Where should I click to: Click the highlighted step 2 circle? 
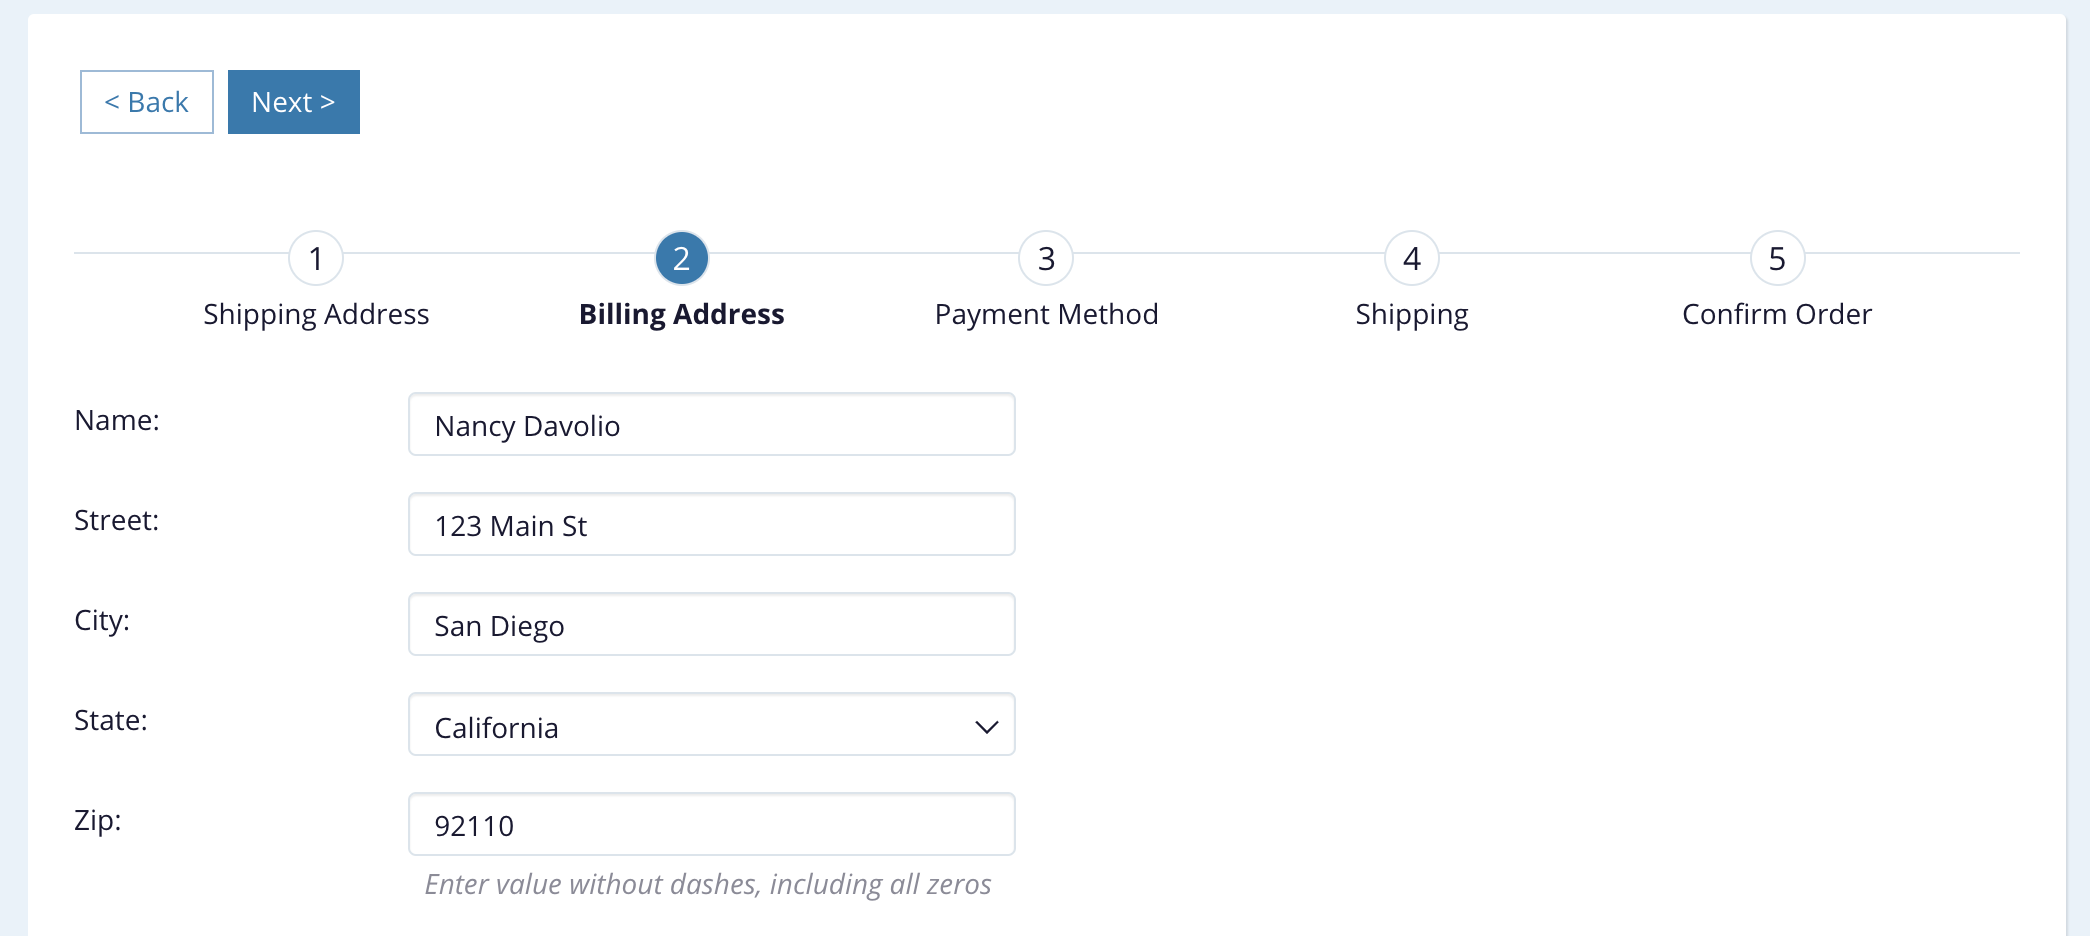click(x=681, y=258)
